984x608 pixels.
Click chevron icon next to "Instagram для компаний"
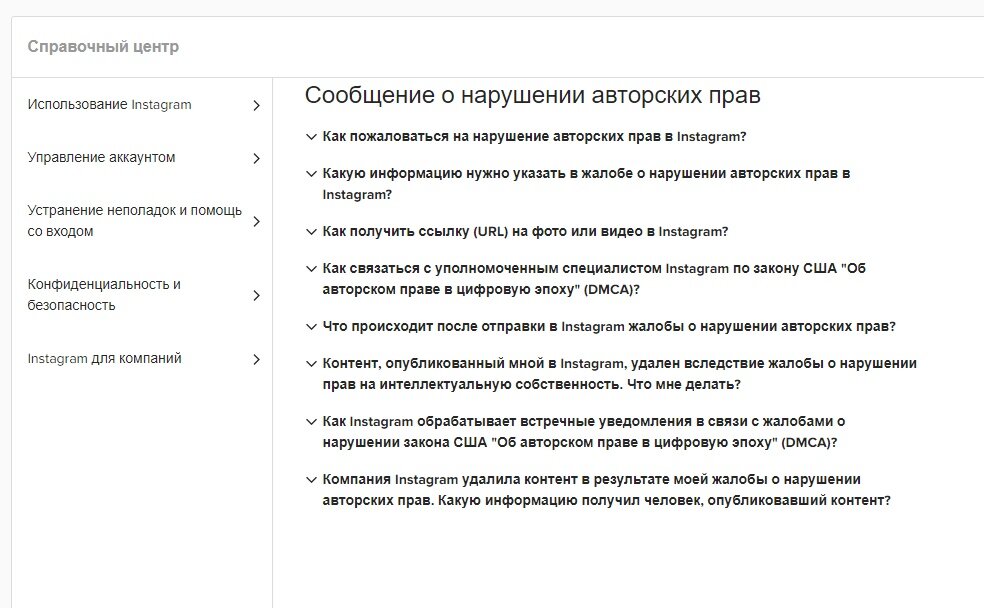click(x=256, y=358)
